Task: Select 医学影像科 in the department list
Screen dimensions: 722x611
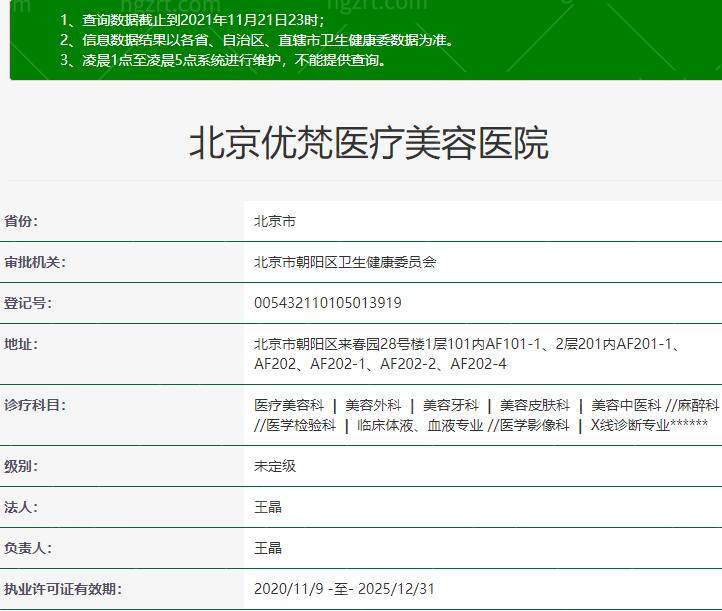Action: click(x=535, y=425)
